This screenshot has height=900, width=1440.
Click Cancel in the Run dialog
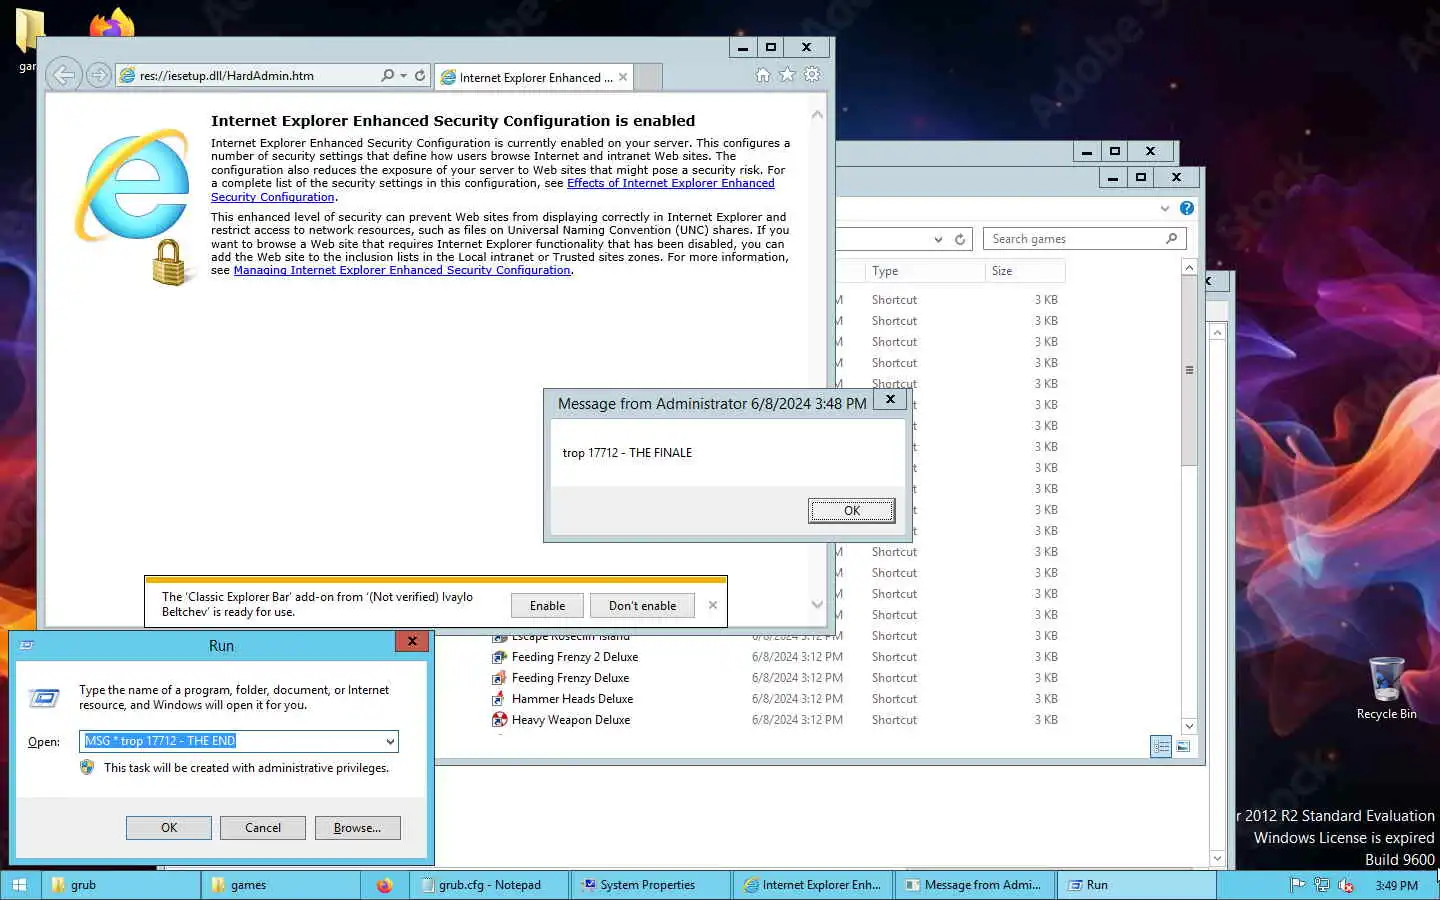[263, 828]
